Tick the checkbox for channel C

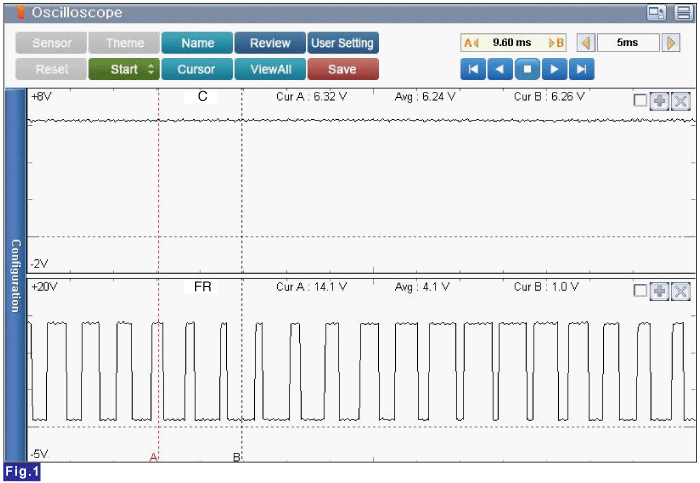[x=640, y=100]
